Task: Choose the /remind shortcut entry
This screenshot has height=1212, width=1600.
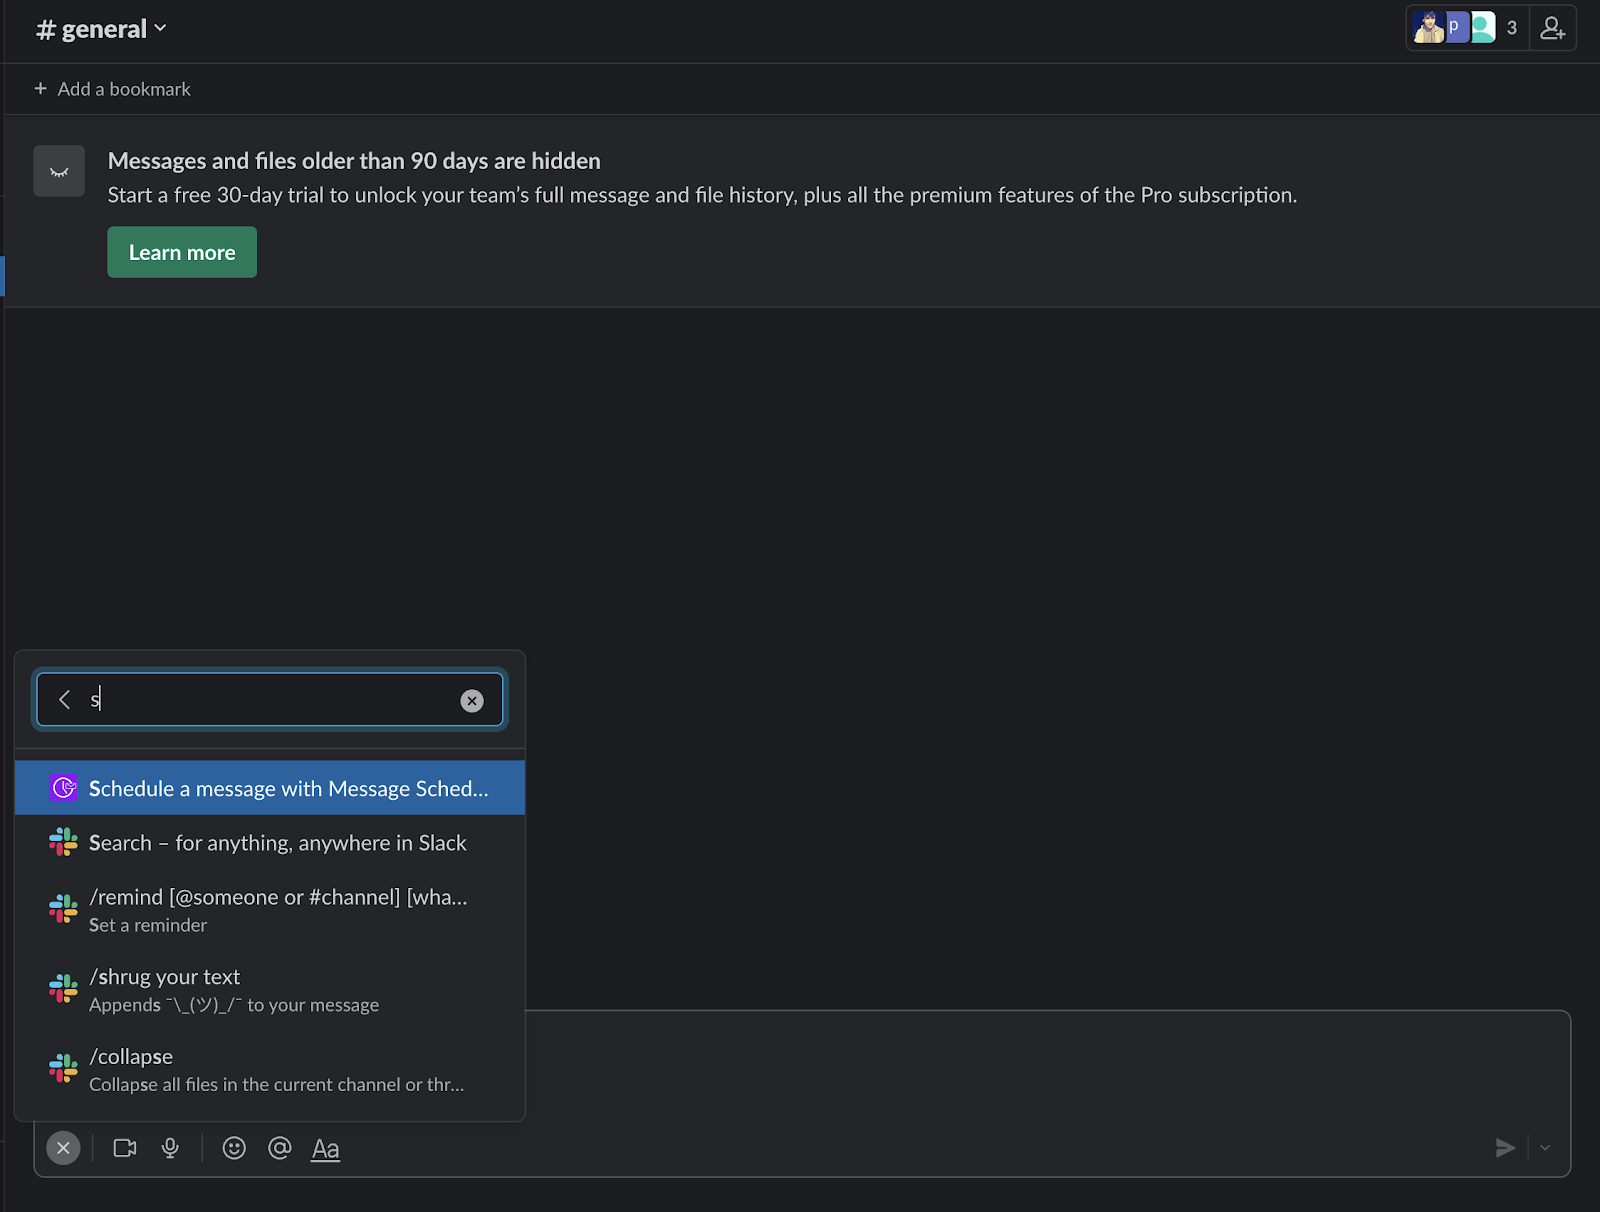Action: [x=270, y=910]
